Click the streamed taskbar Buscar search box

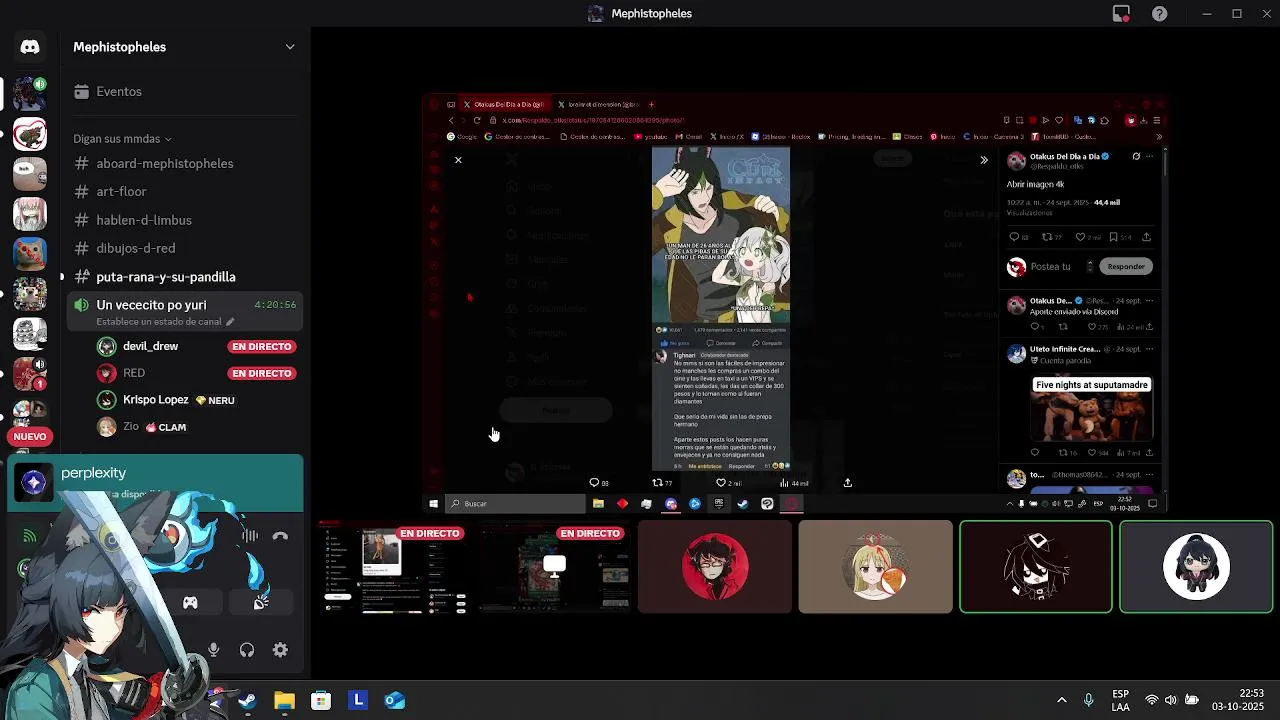coord(515,504)
